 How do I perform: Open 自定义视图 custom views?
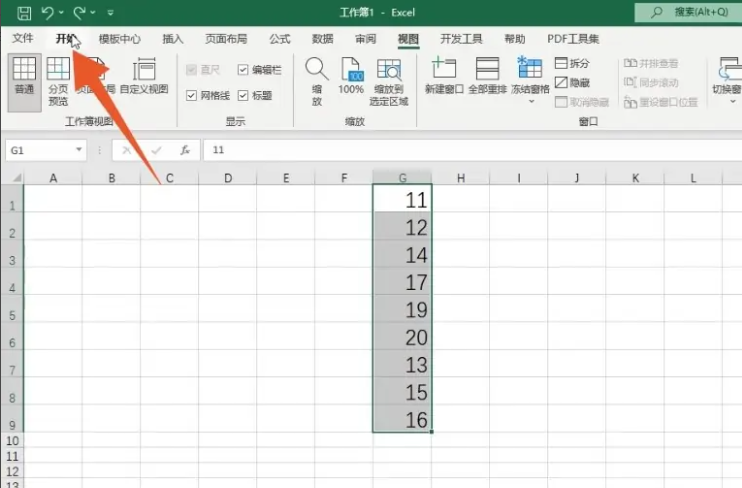coord(144,76)
